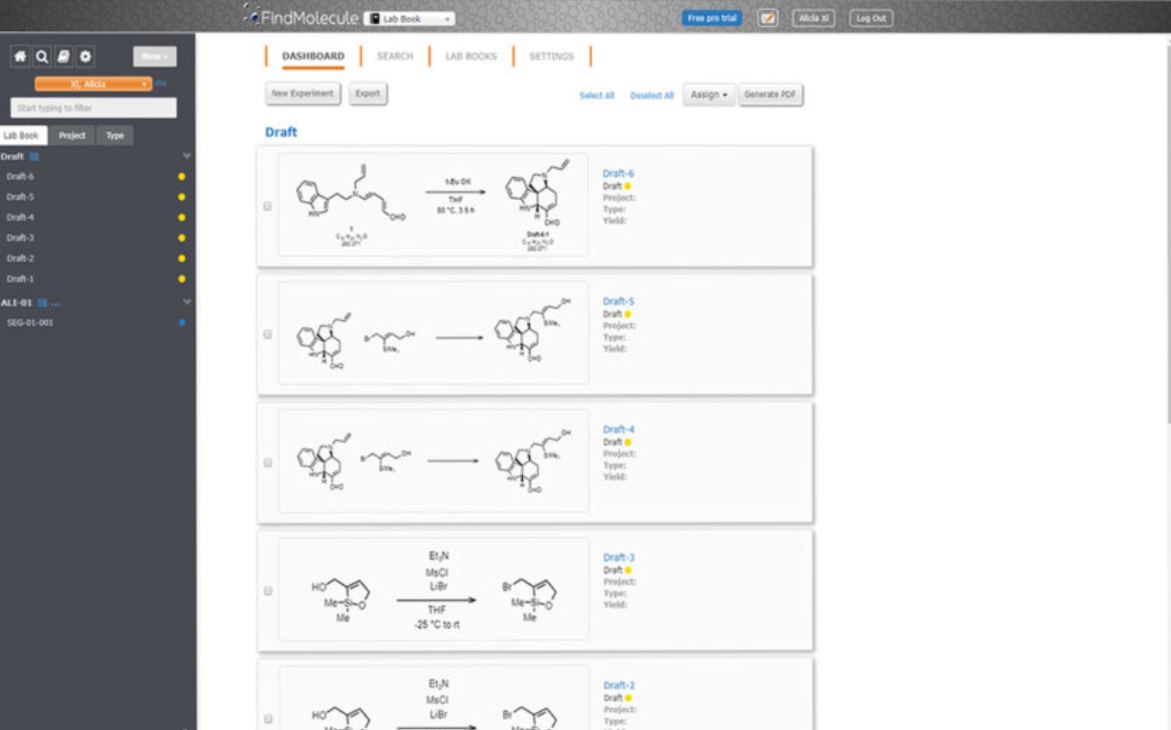Select the Project tab in sidebar
Viewport: 1171px width, 730px height.
click(72, 135)
